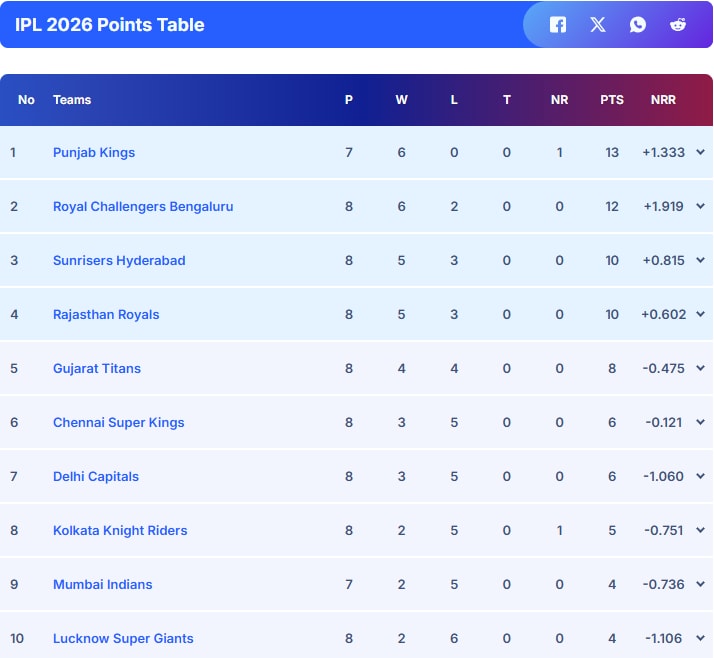Image resolution: width=714 pixels, height=658 pixels.
Task: Click the Teams column header
Action: click(72, 100)
